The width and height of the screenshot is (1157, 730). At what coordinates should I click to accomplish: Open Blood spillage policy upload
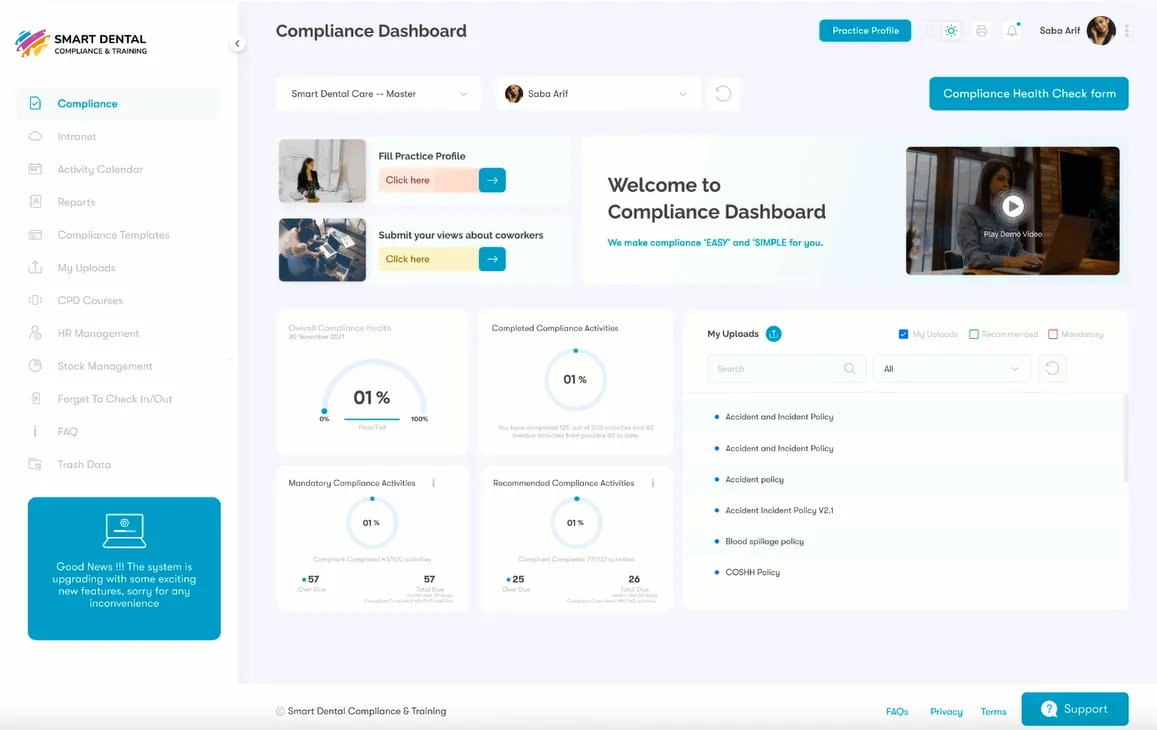tap(764, 541)
